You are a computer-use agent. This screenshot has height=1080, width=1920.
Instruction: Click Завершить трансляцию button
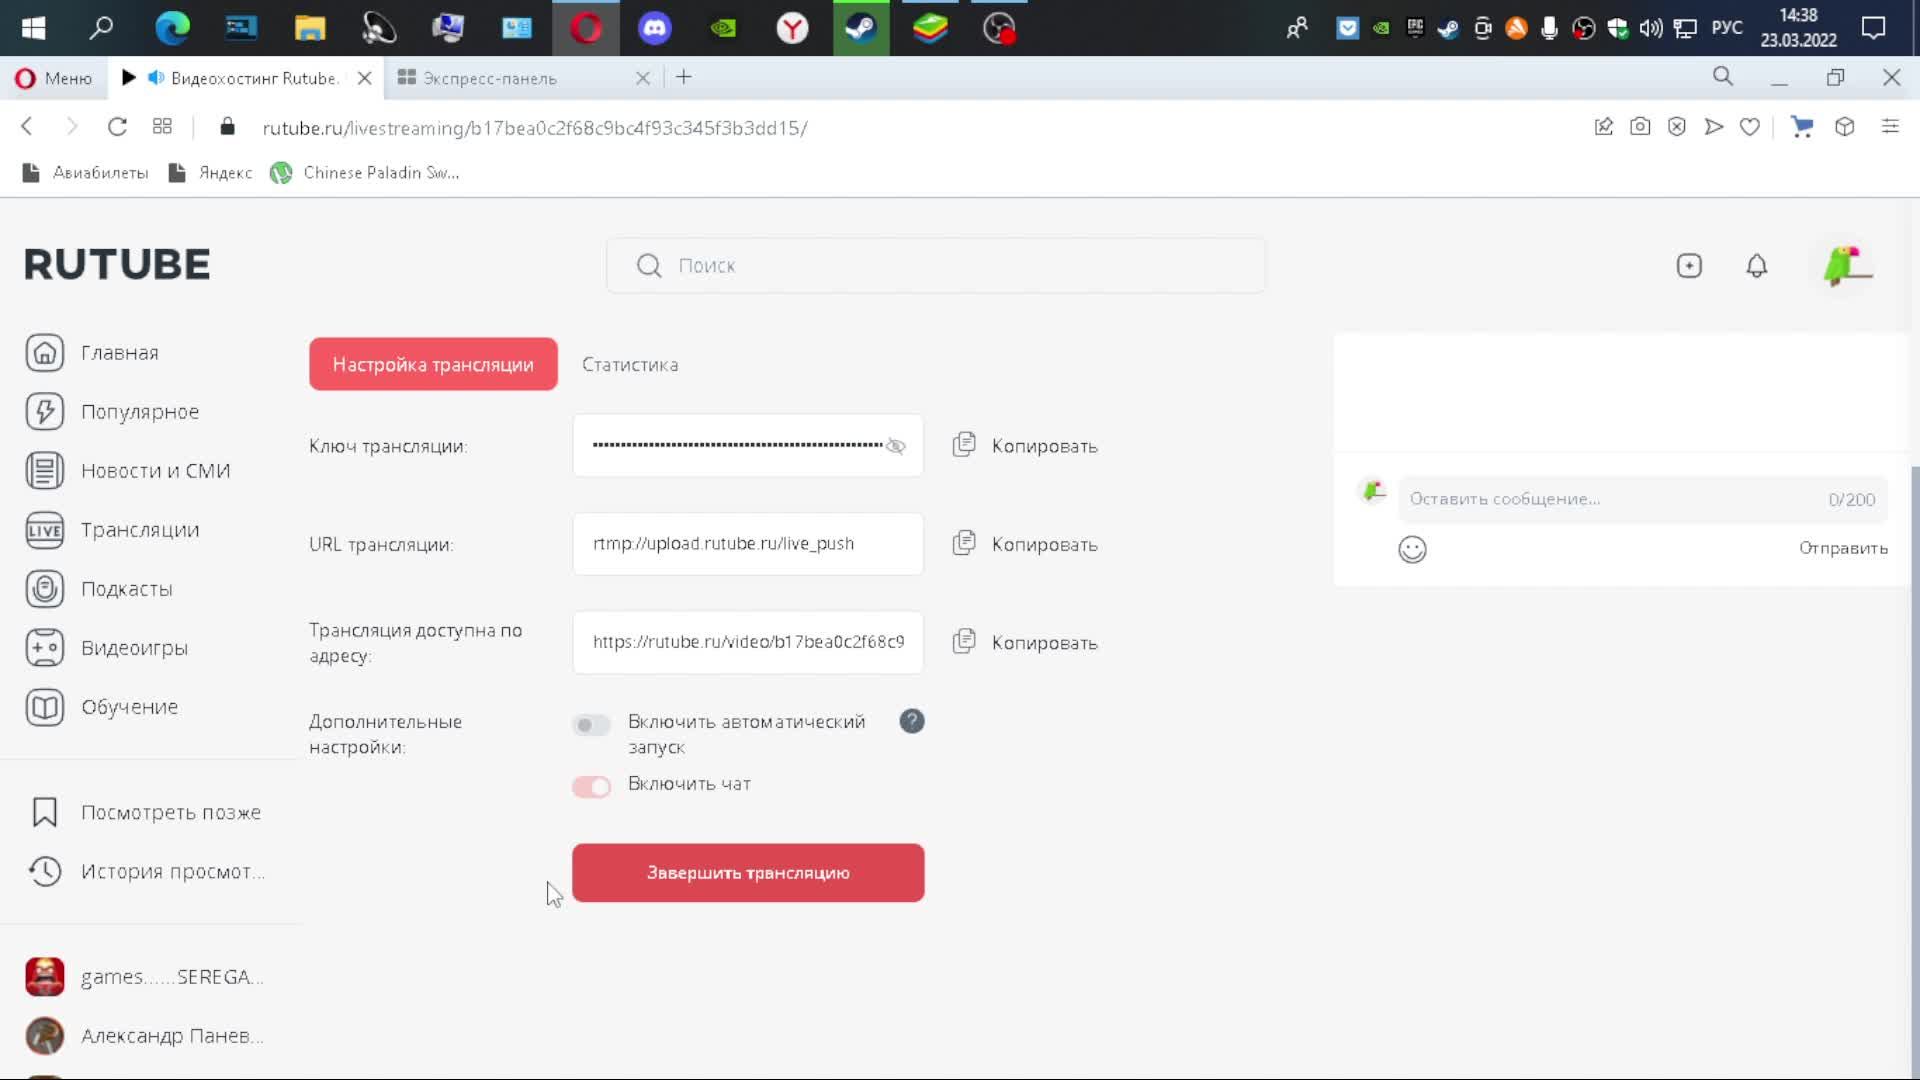click(748, 873)
